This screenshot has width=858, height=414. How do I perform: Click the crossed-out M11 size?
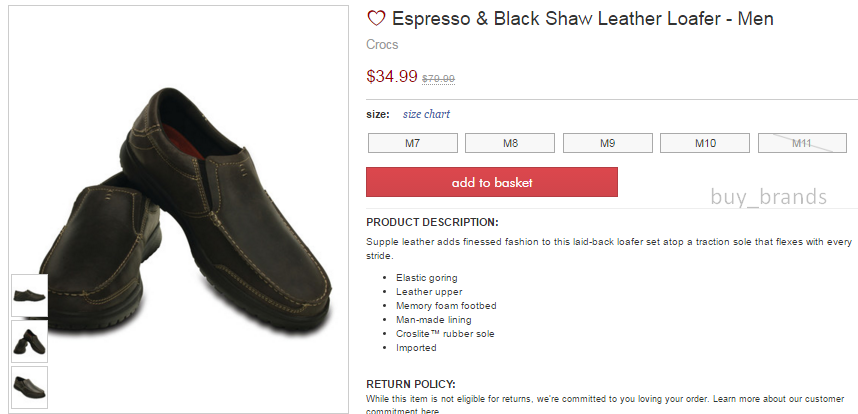[802, 143]
